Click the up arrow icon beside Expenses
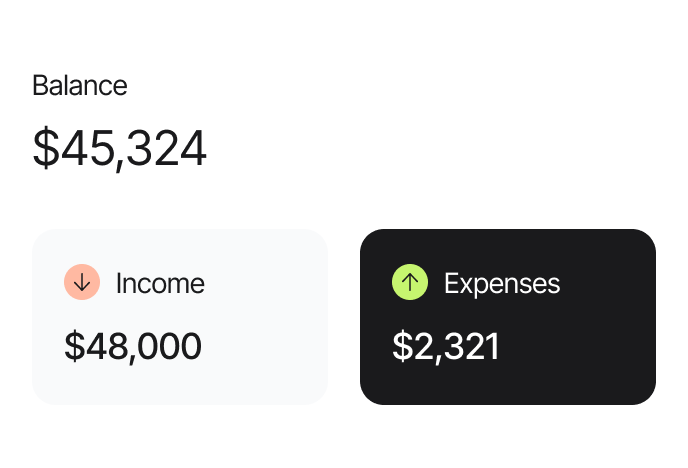The width and height of the screenshot is (688, 468). pos(409,283)
